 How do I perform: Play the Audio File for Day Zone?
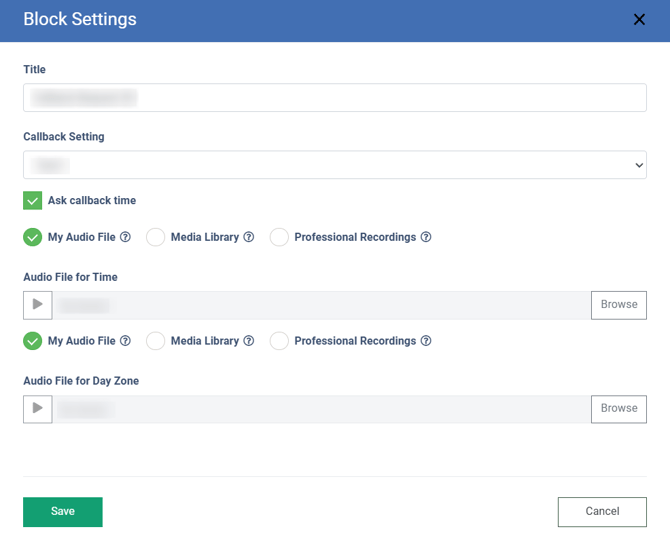[38, 409]
